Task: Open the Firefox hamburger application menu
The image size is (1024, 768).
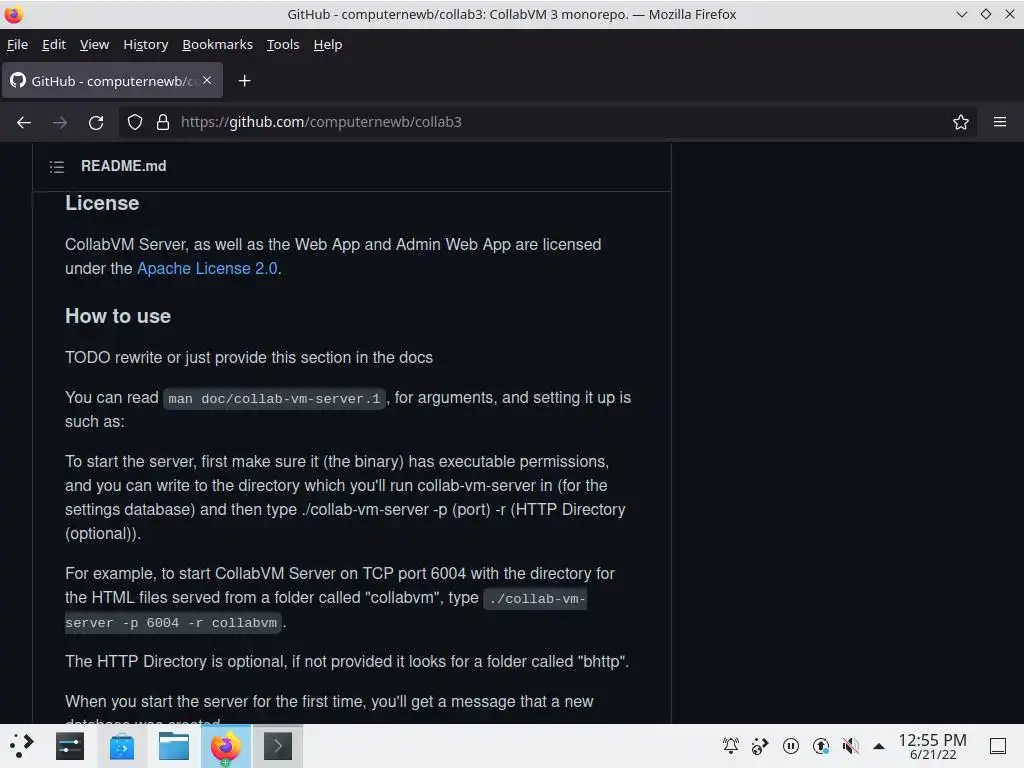Action: pos(999,122)
